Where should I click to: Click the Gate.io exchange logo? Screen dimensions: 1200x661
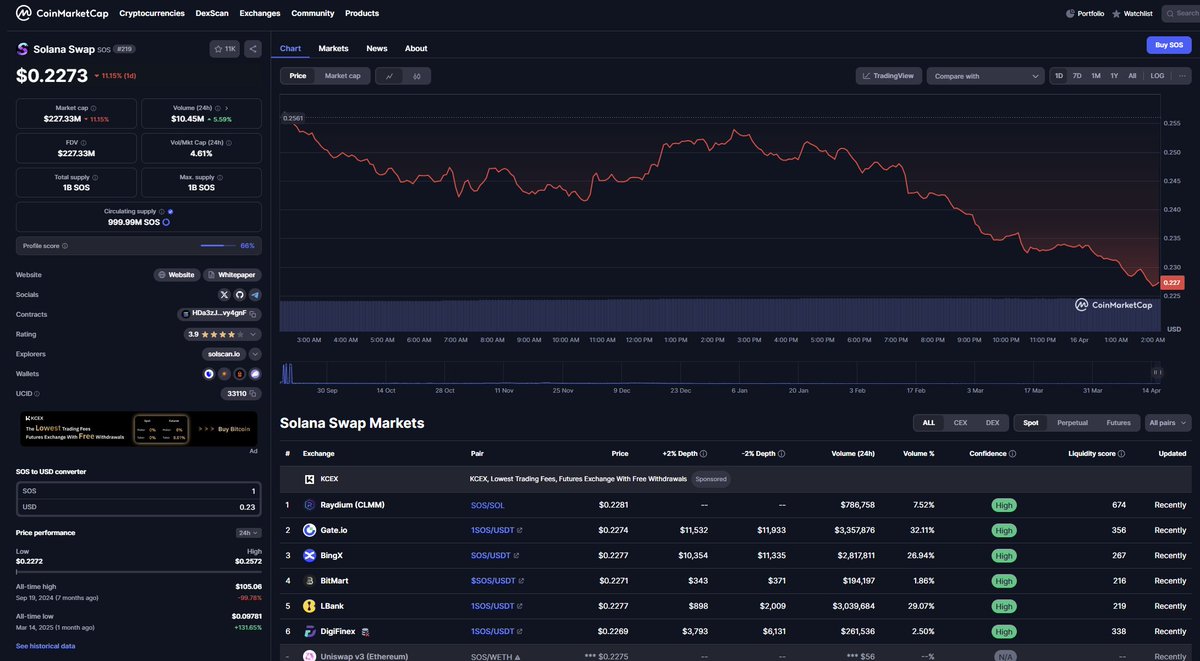(309, 530)
